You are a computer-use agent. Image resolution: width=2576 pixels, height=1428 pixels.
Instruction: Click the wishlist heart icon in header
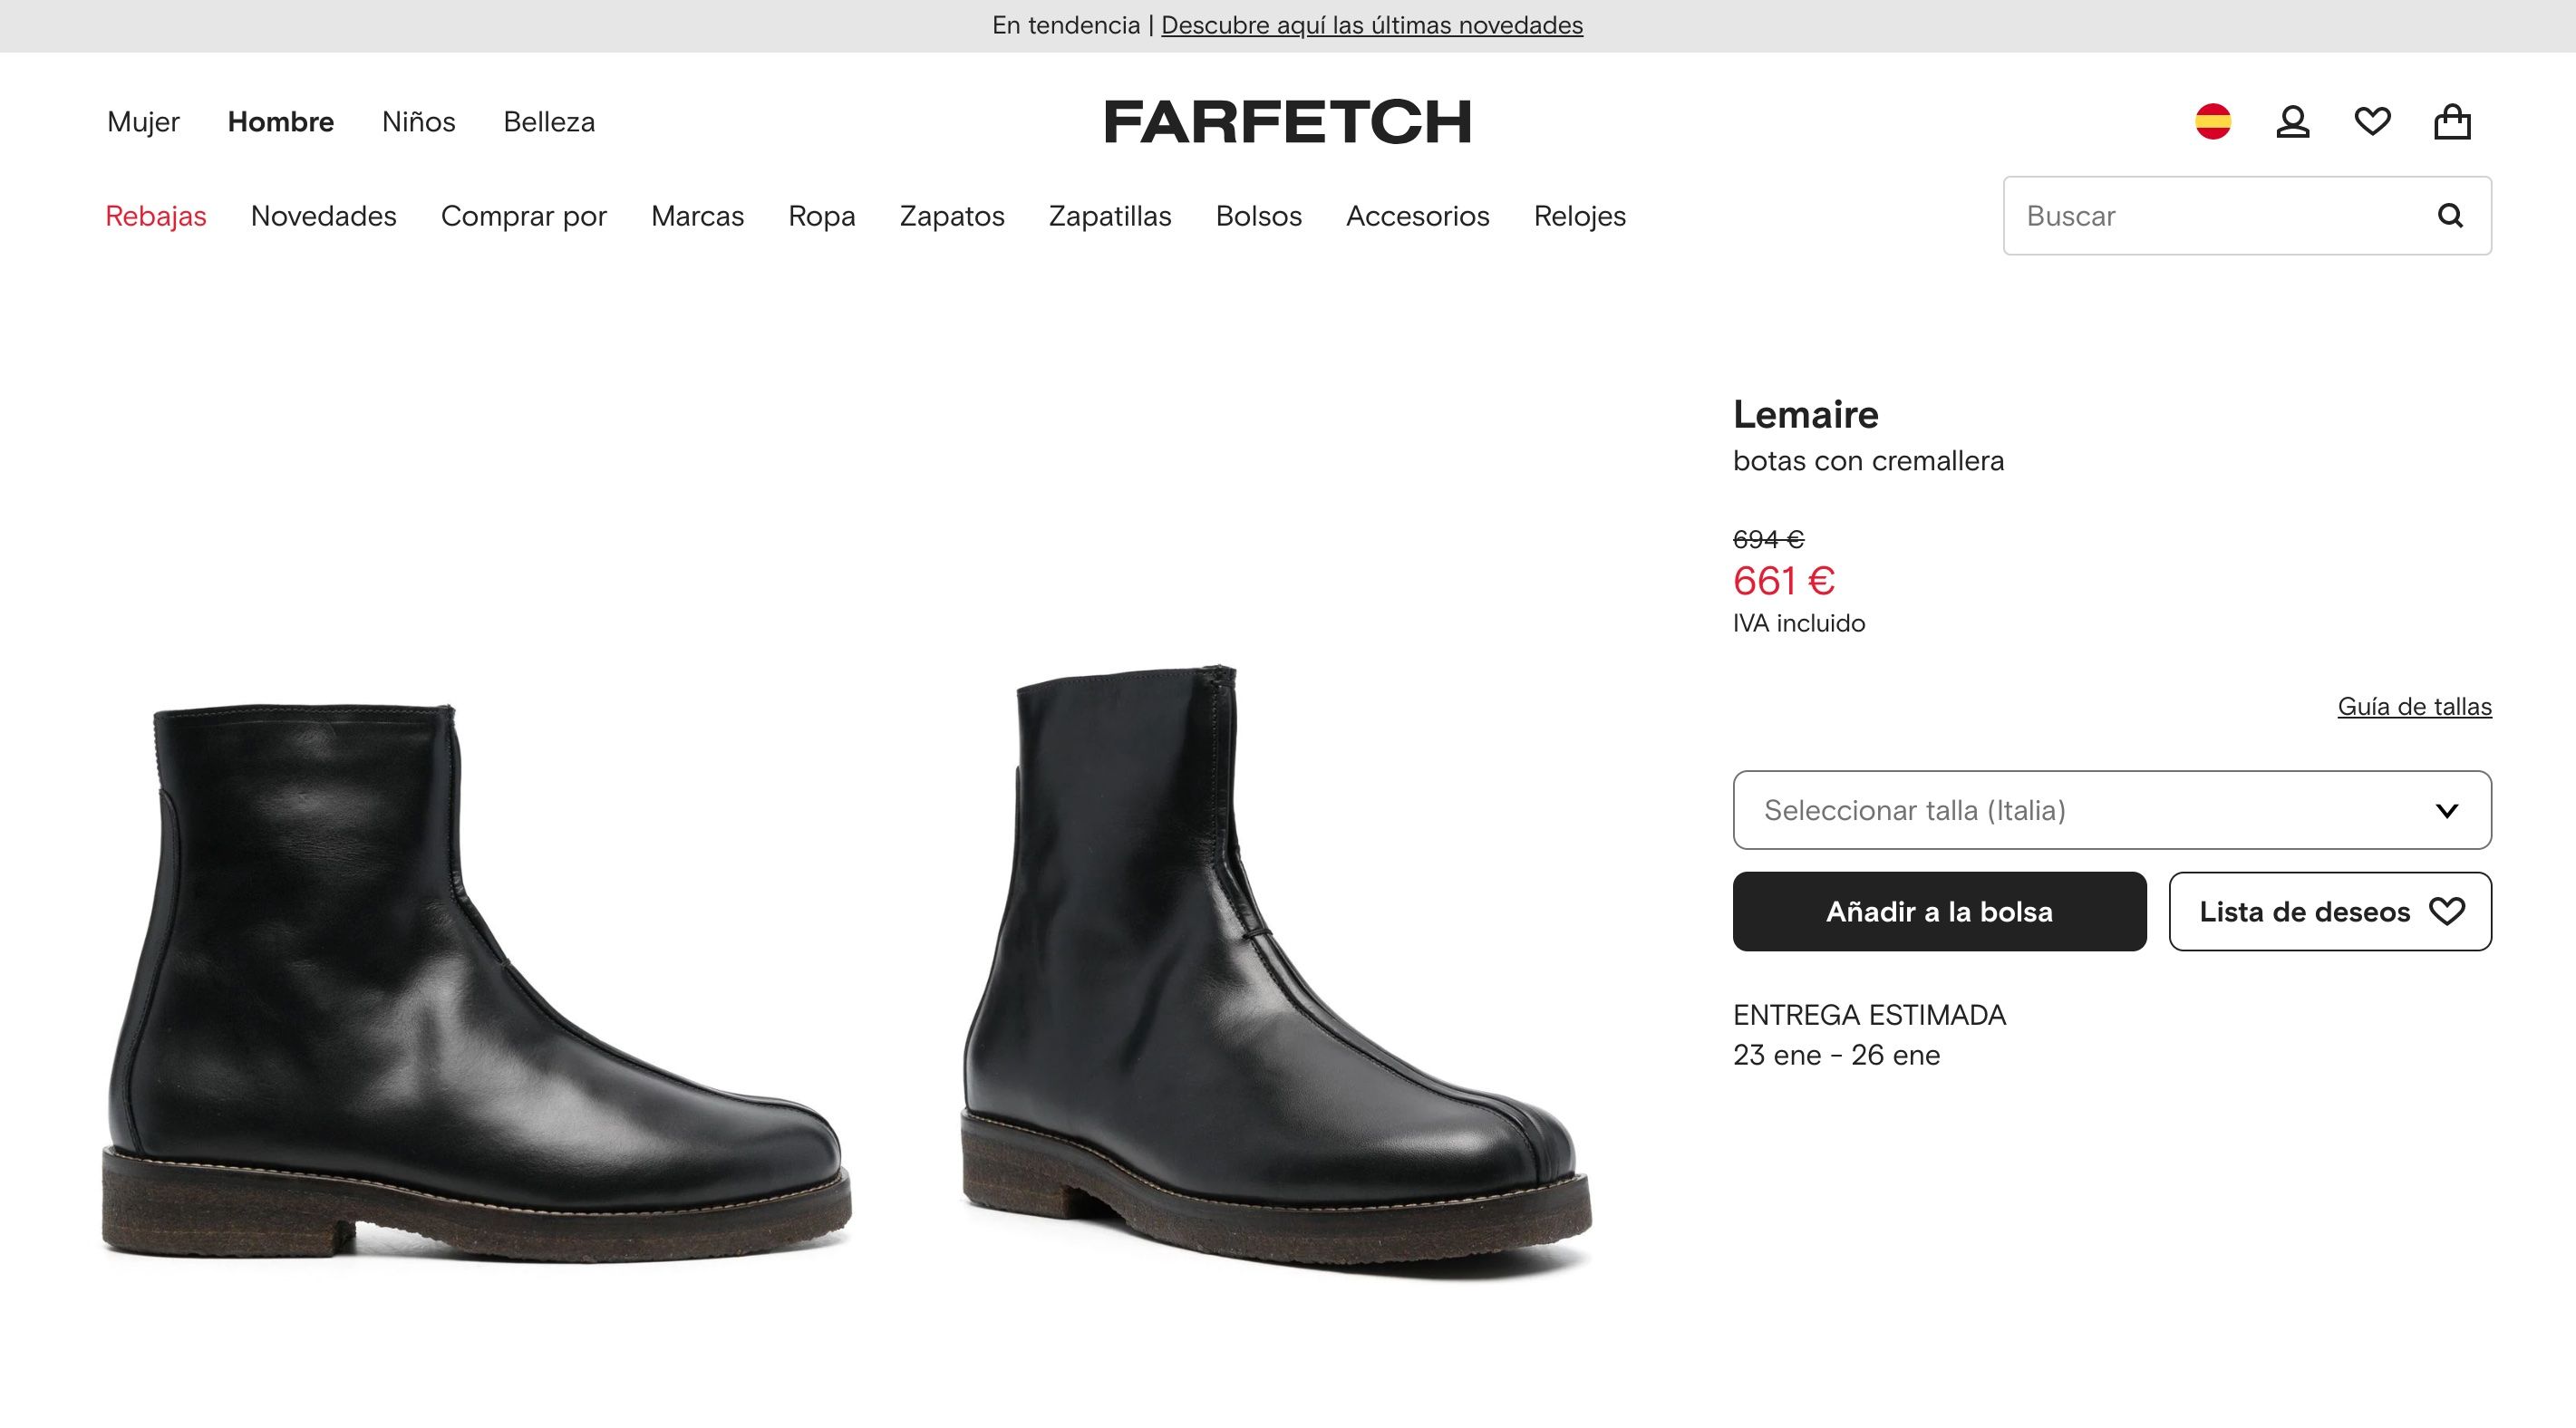2371,121
